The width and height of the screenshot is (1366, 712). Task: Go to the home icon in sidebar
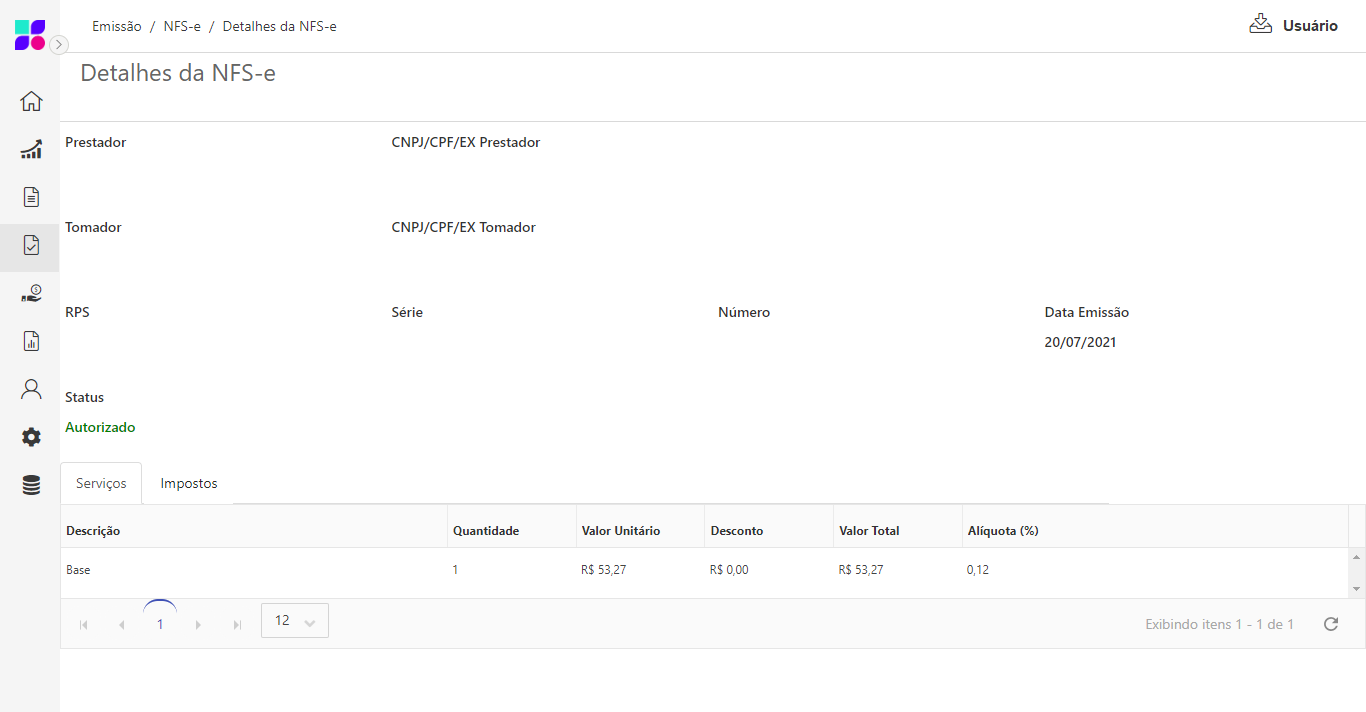coord(31,101)
